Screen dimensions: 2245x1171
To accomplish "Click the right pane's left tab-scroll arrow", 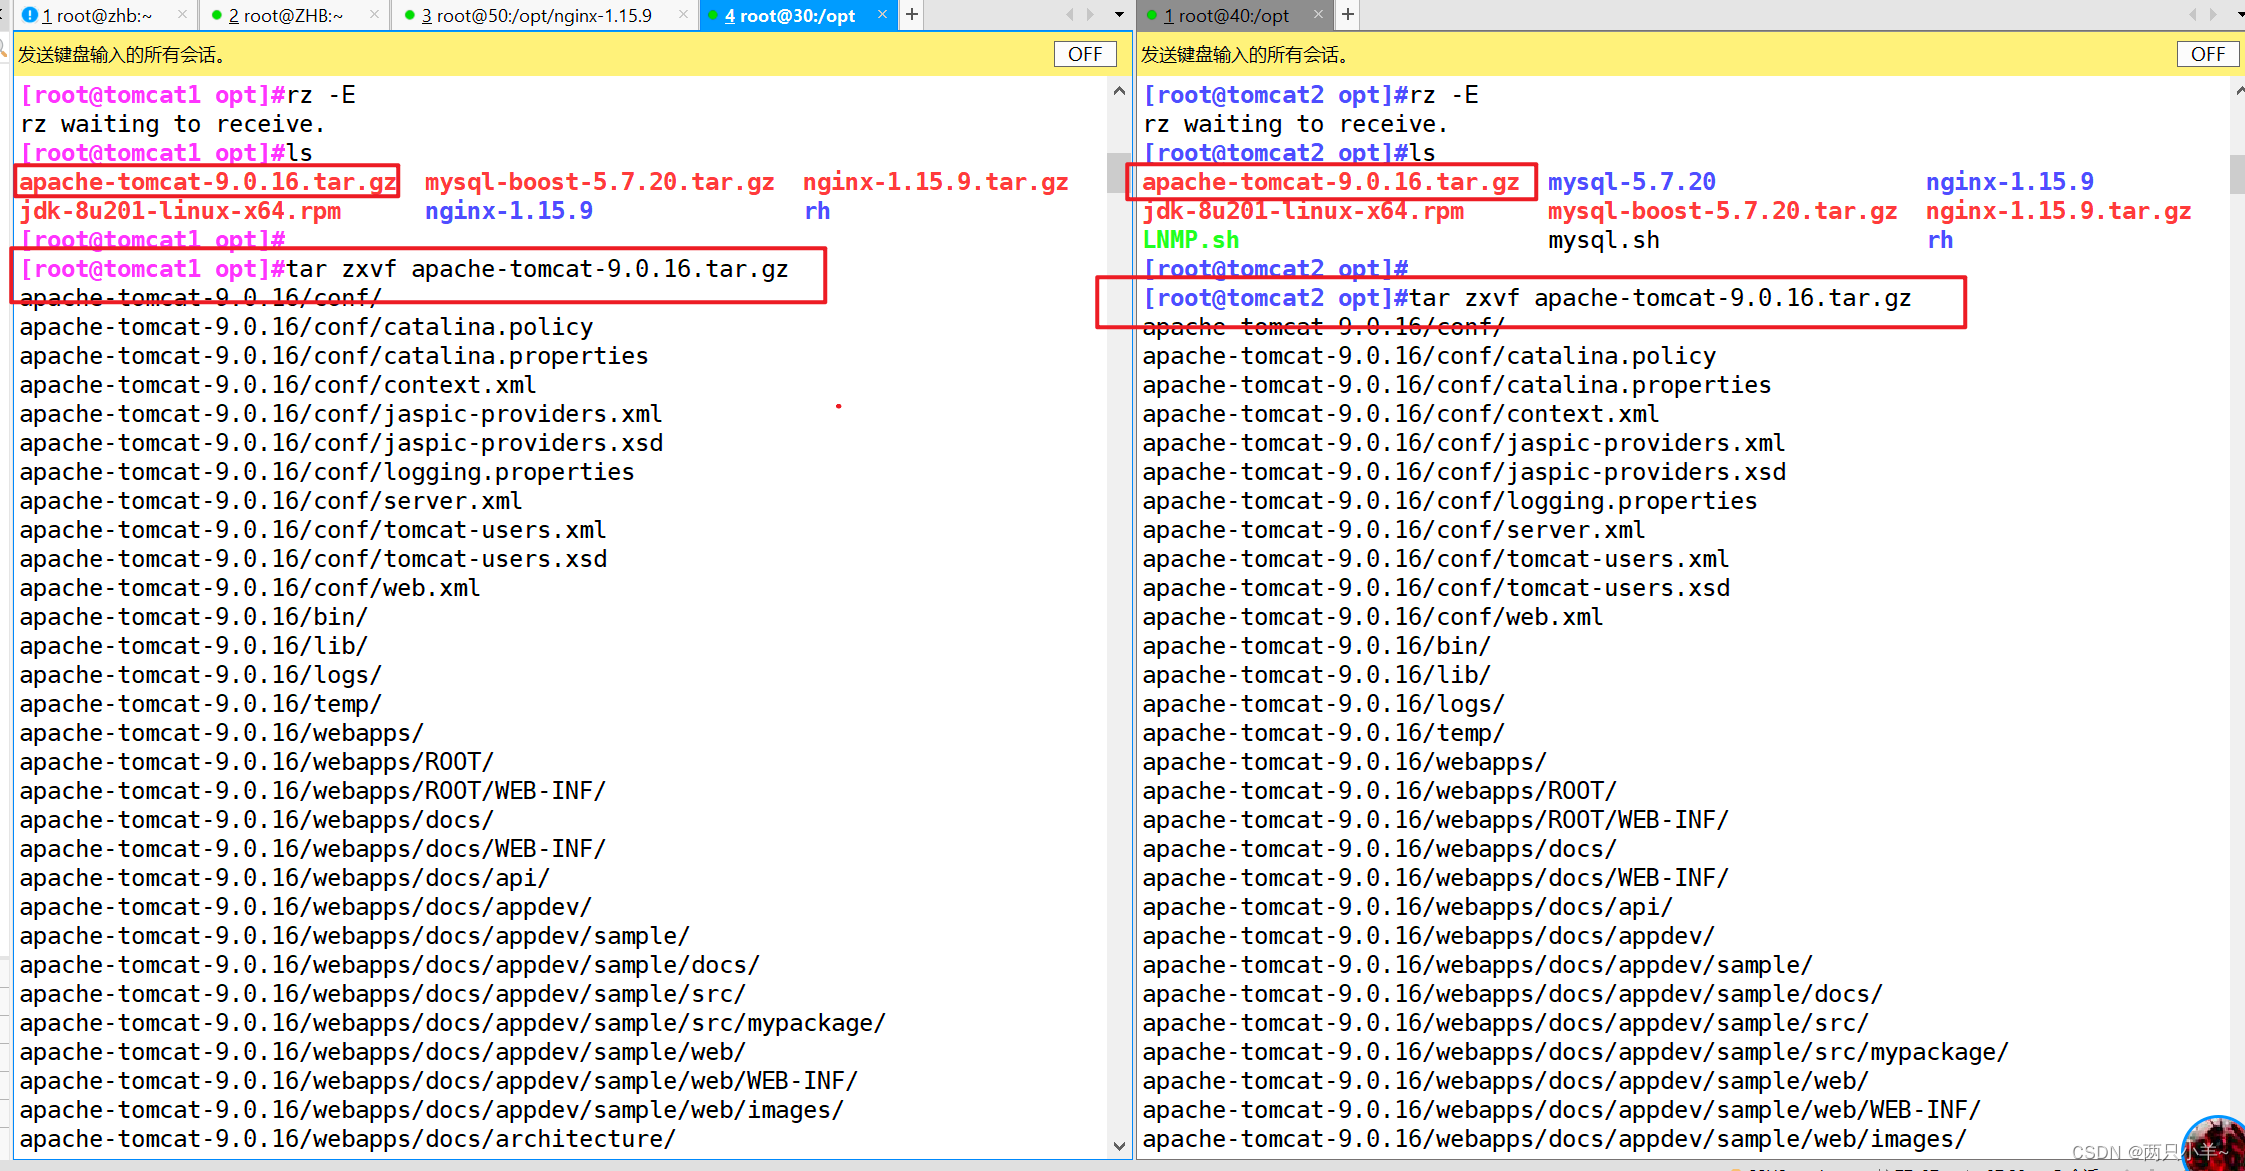I will (x=2192, y=14).
